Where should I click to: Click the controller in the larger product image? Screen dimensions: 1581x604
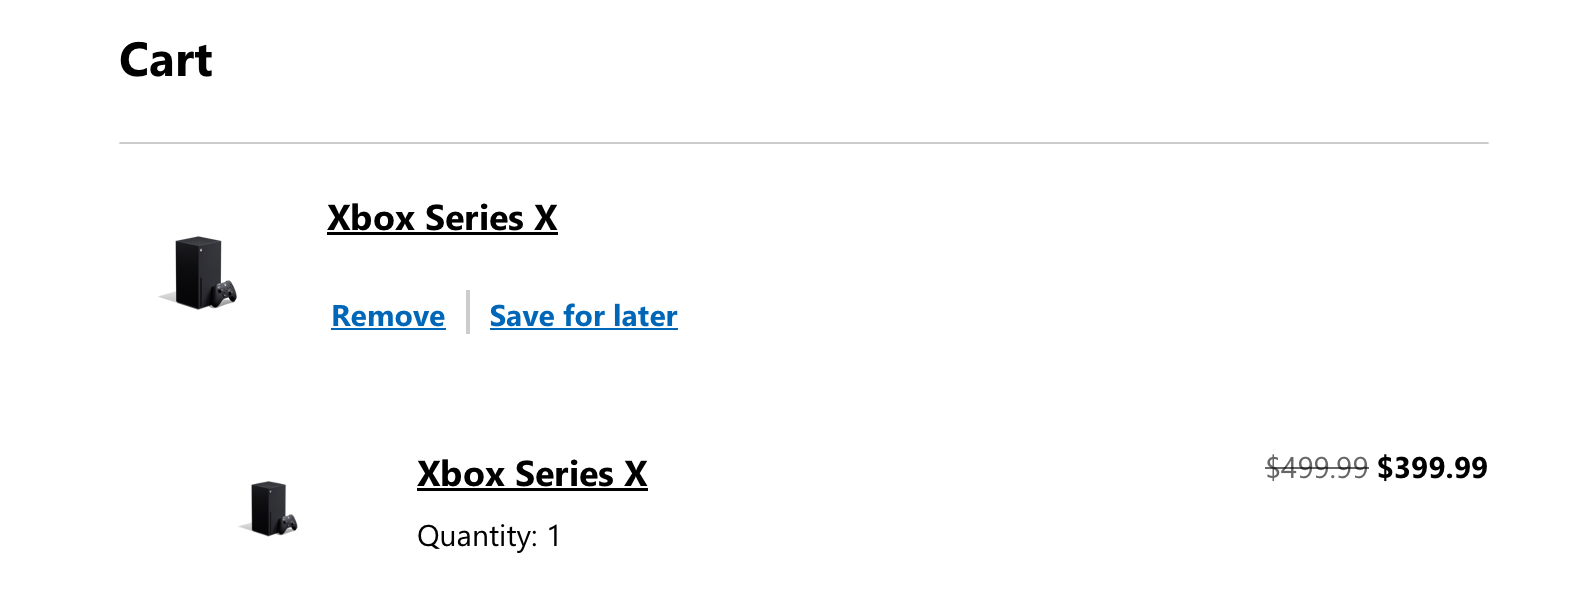tap(226, 292)
